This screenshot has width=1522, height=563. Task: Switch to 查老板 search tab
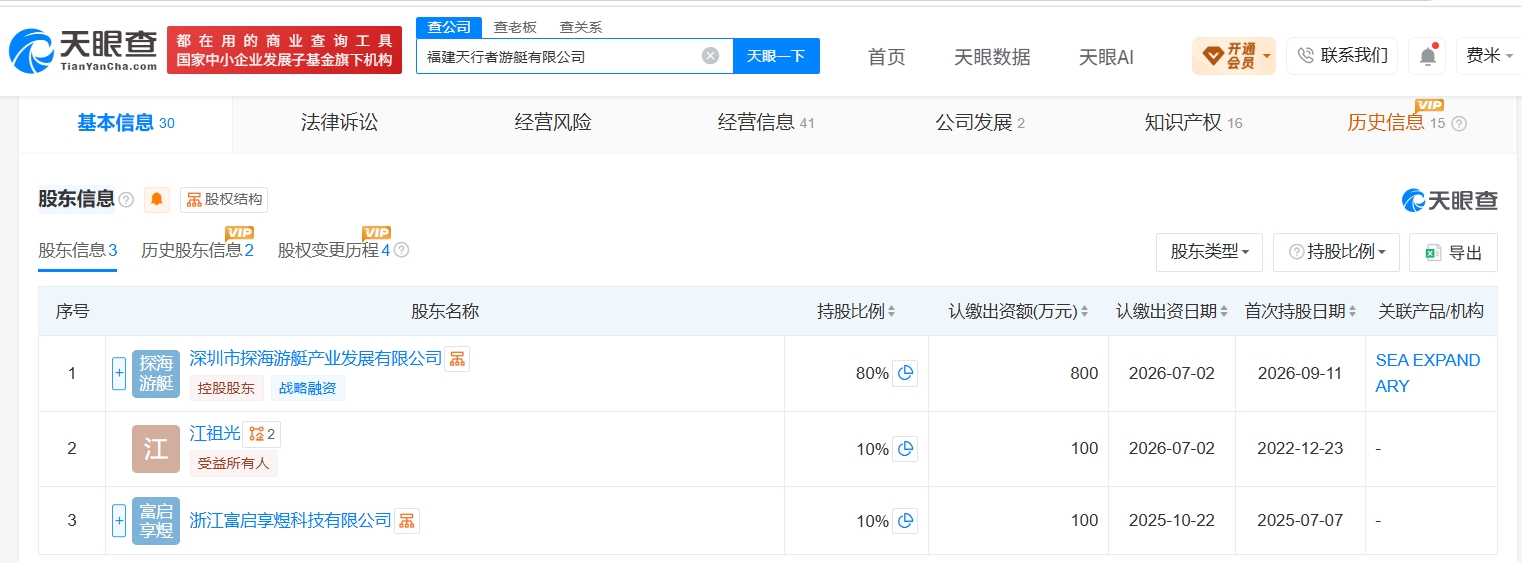click(x=515, y=27)
